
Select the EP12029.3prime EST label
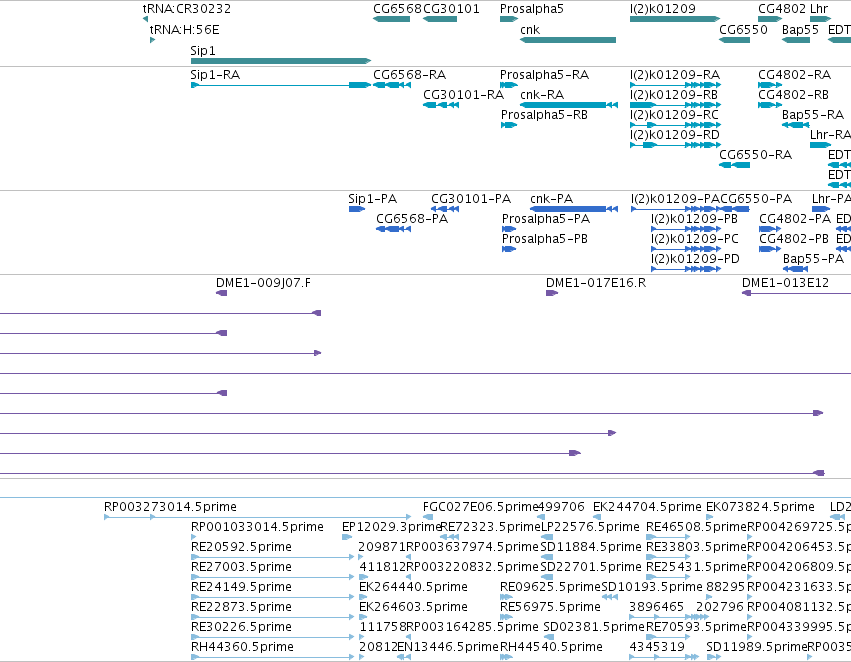click(x=391, y=527)
